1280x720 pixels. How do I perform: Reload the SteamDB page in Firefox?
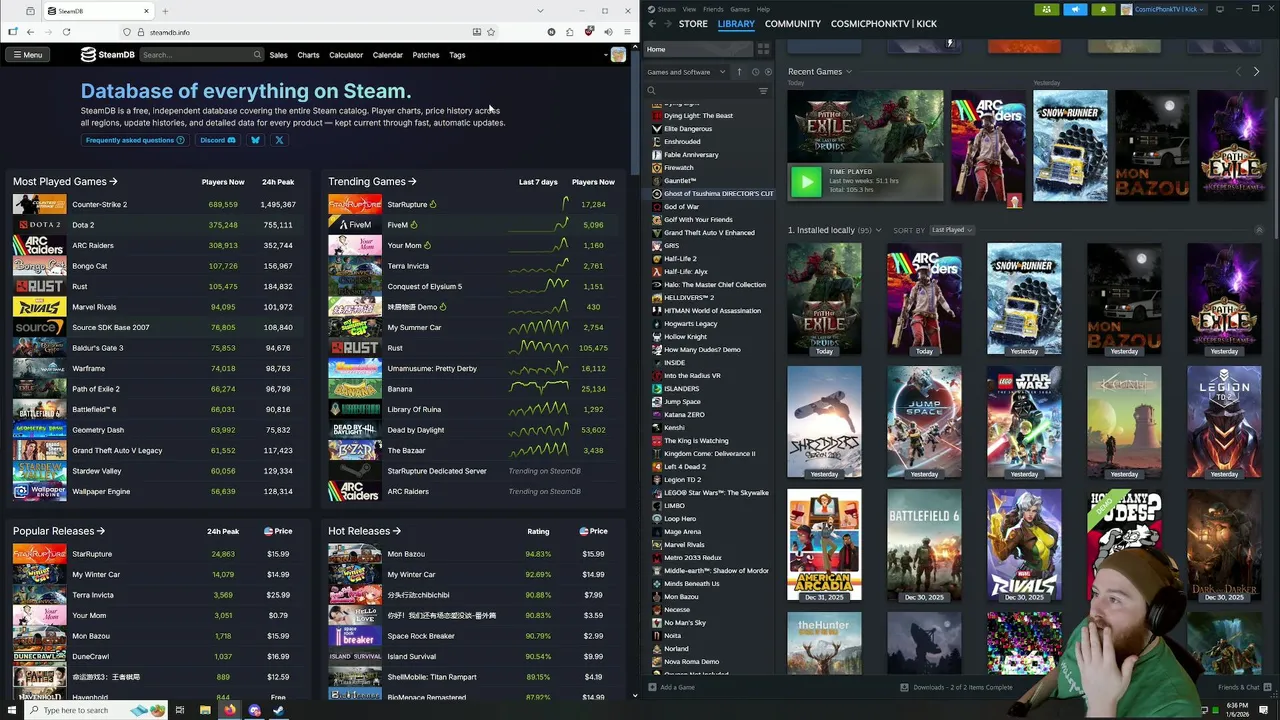pos(66,32)
